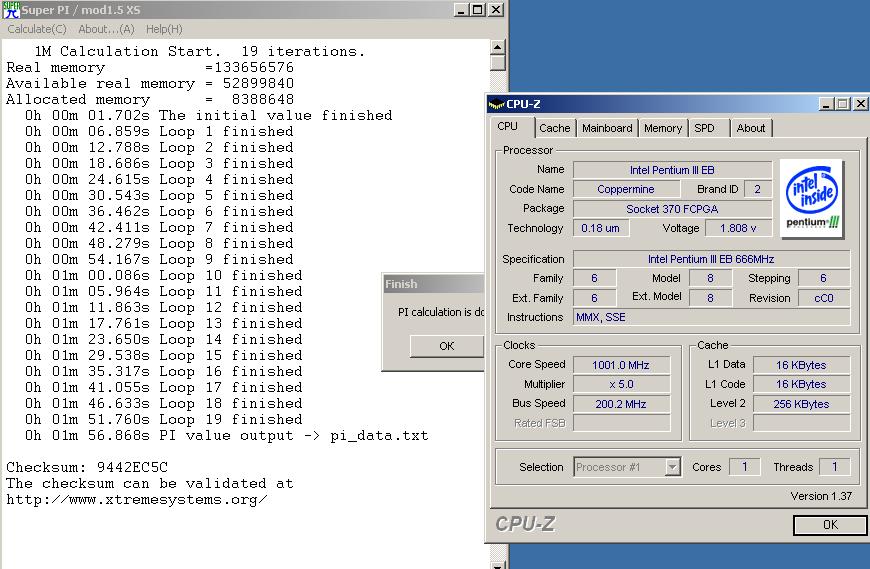Click the 'Allocated memory = 8388648' line
This screenshot has width=870, height=569.
click(150, 100)
